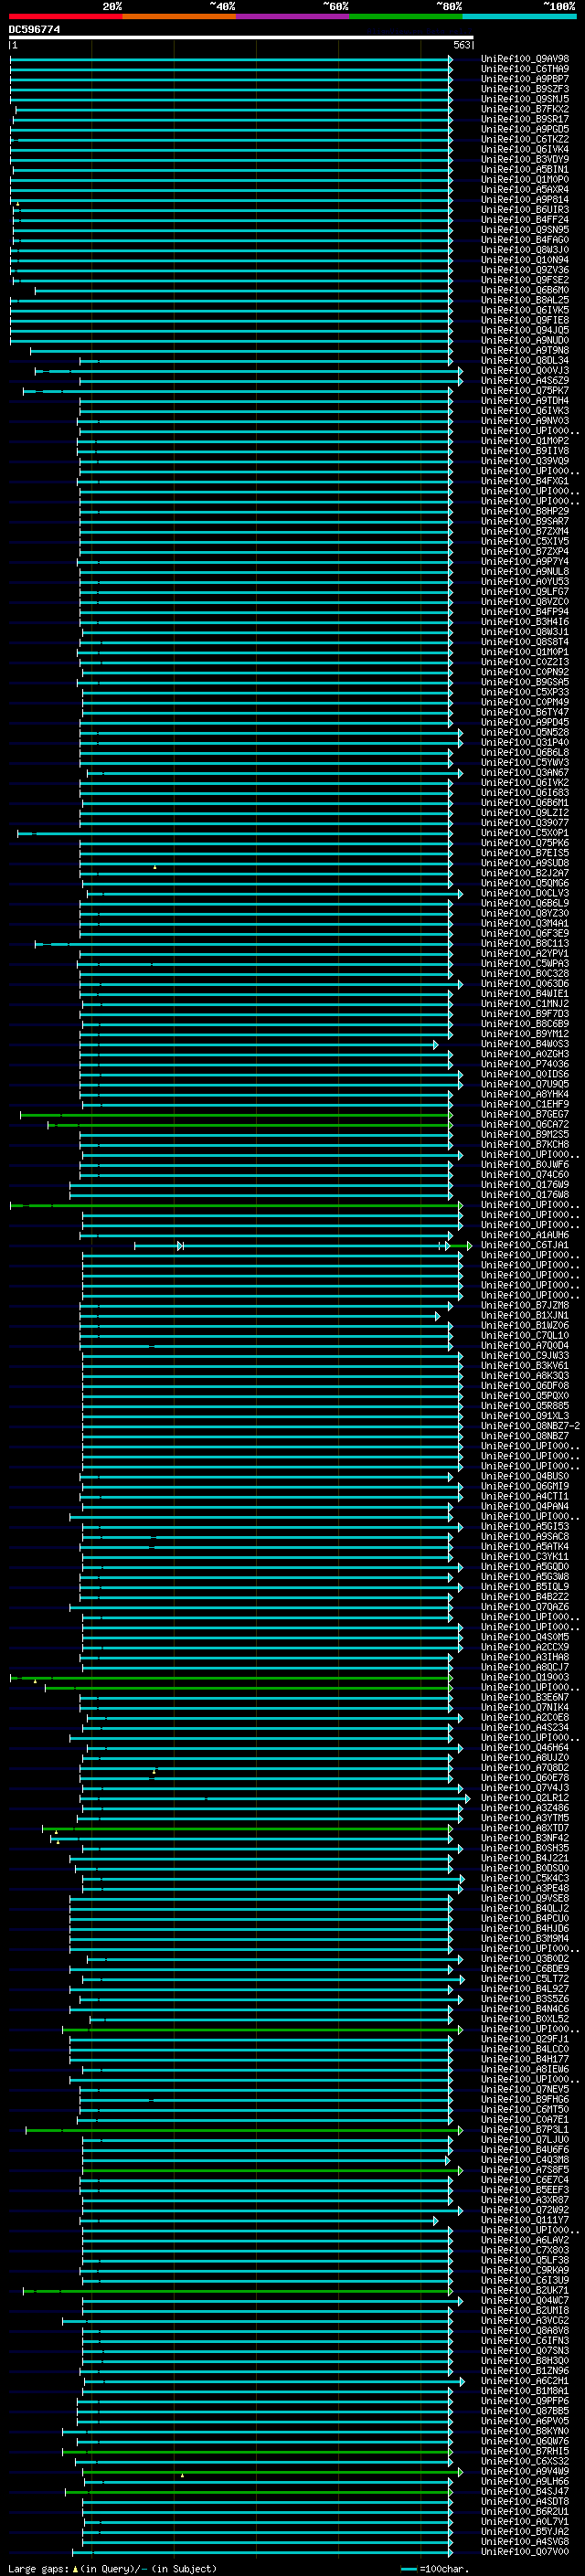Select the label UniRef100_Q4BUS0
Viewport: 585px width, 2576px height.
tap(525, 1476)
